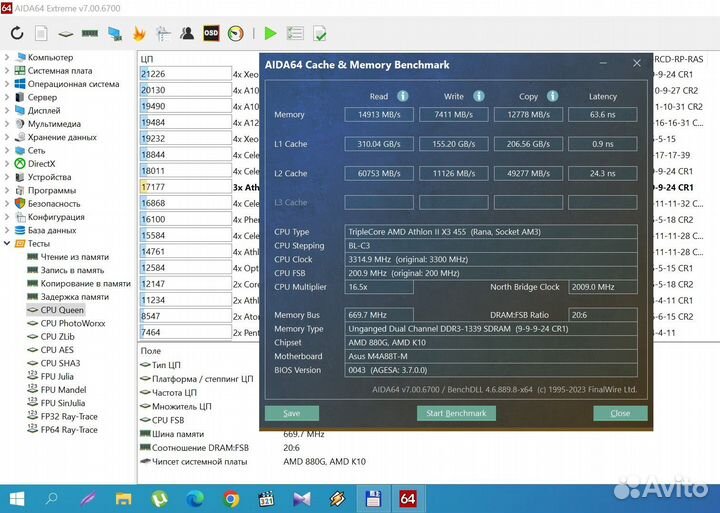720x513 pixels.
Task: Expand the Системная плата node
Action: point(7,71)
